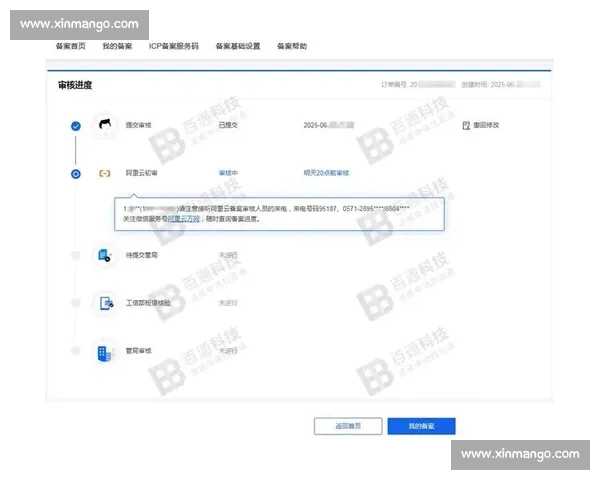The image size is (600, 480).
Task: Click the grey step marker for 工信部短信核验
Action: pyautogui.click(x=76, y=303)
